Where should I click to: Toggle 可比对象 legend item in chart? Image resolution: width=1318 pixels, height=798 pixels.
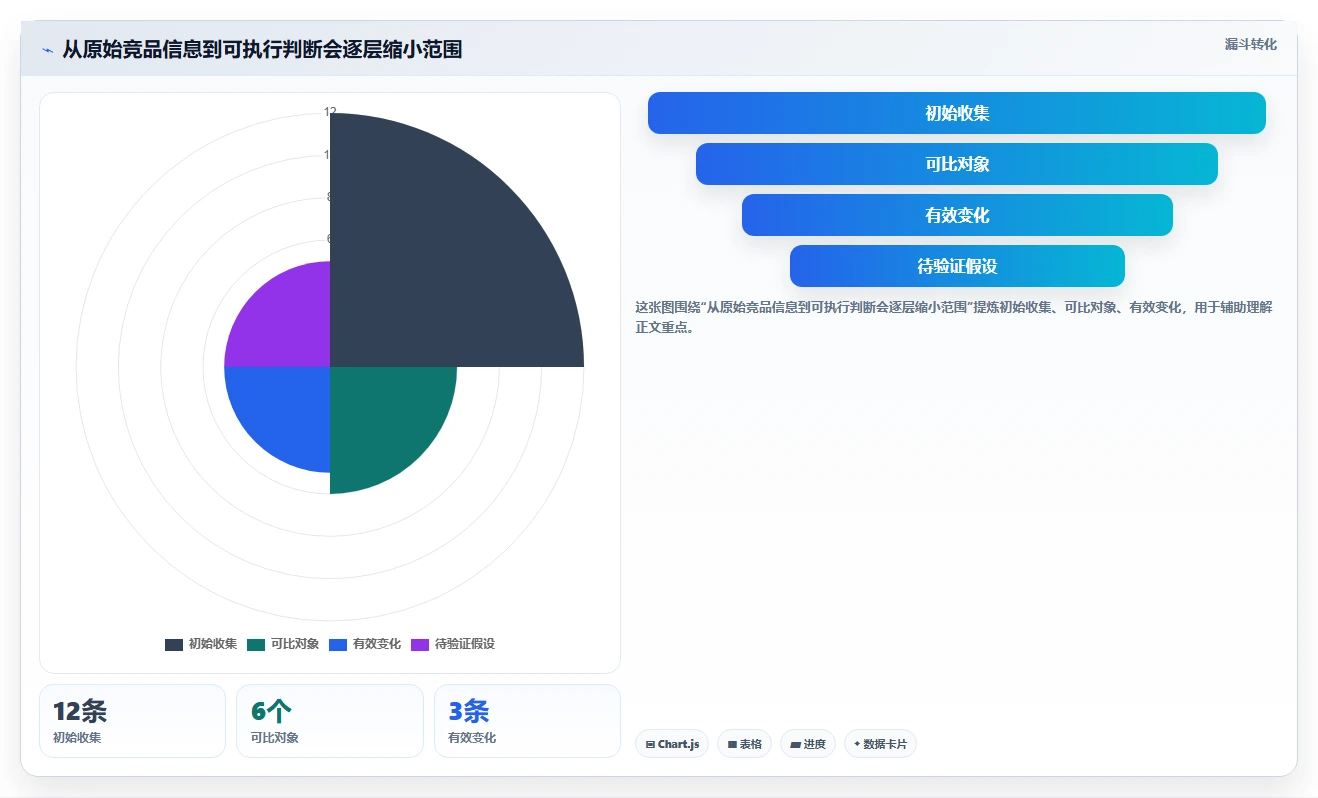[283, 644]
